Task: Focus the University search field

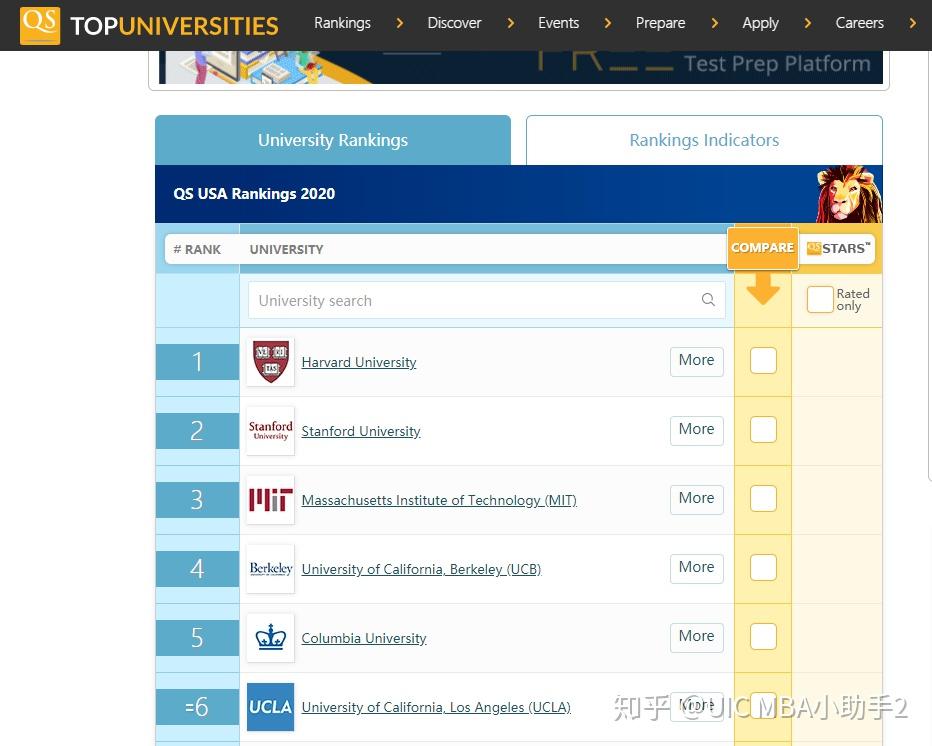Action: (x=487, y=300)
